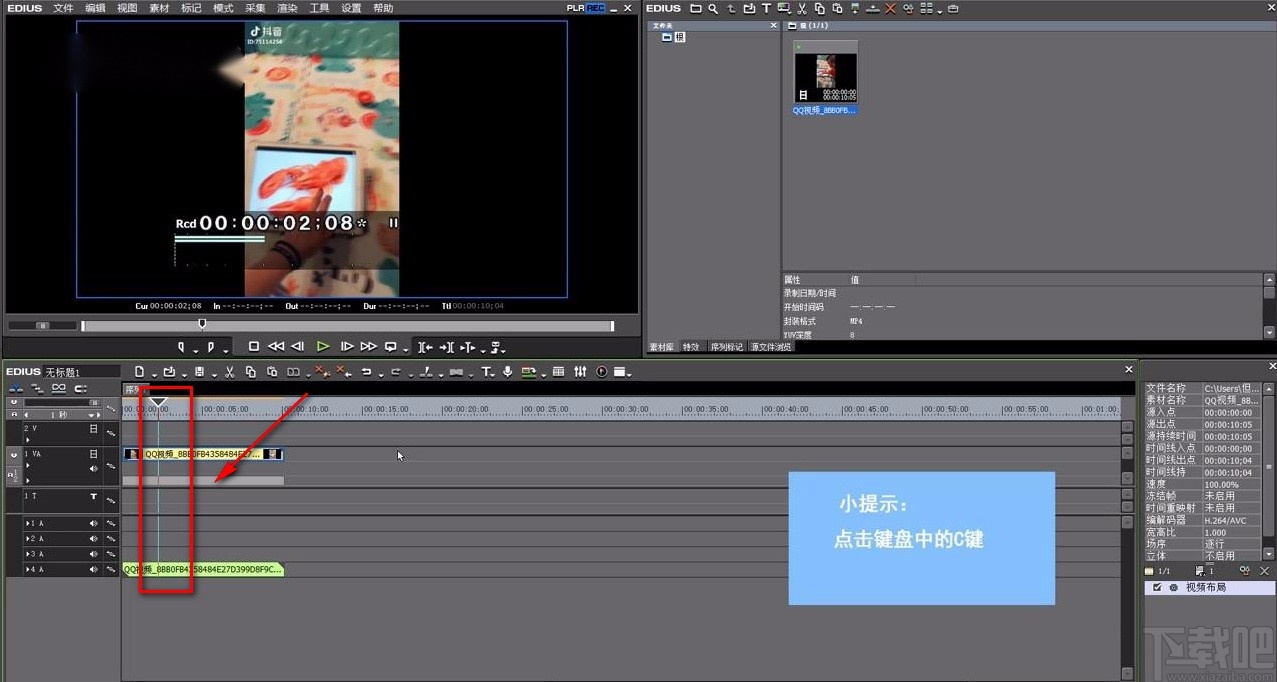
Task: Open the search (magnifier) icon in bin toolbar
Action: [x=712, y=8]
